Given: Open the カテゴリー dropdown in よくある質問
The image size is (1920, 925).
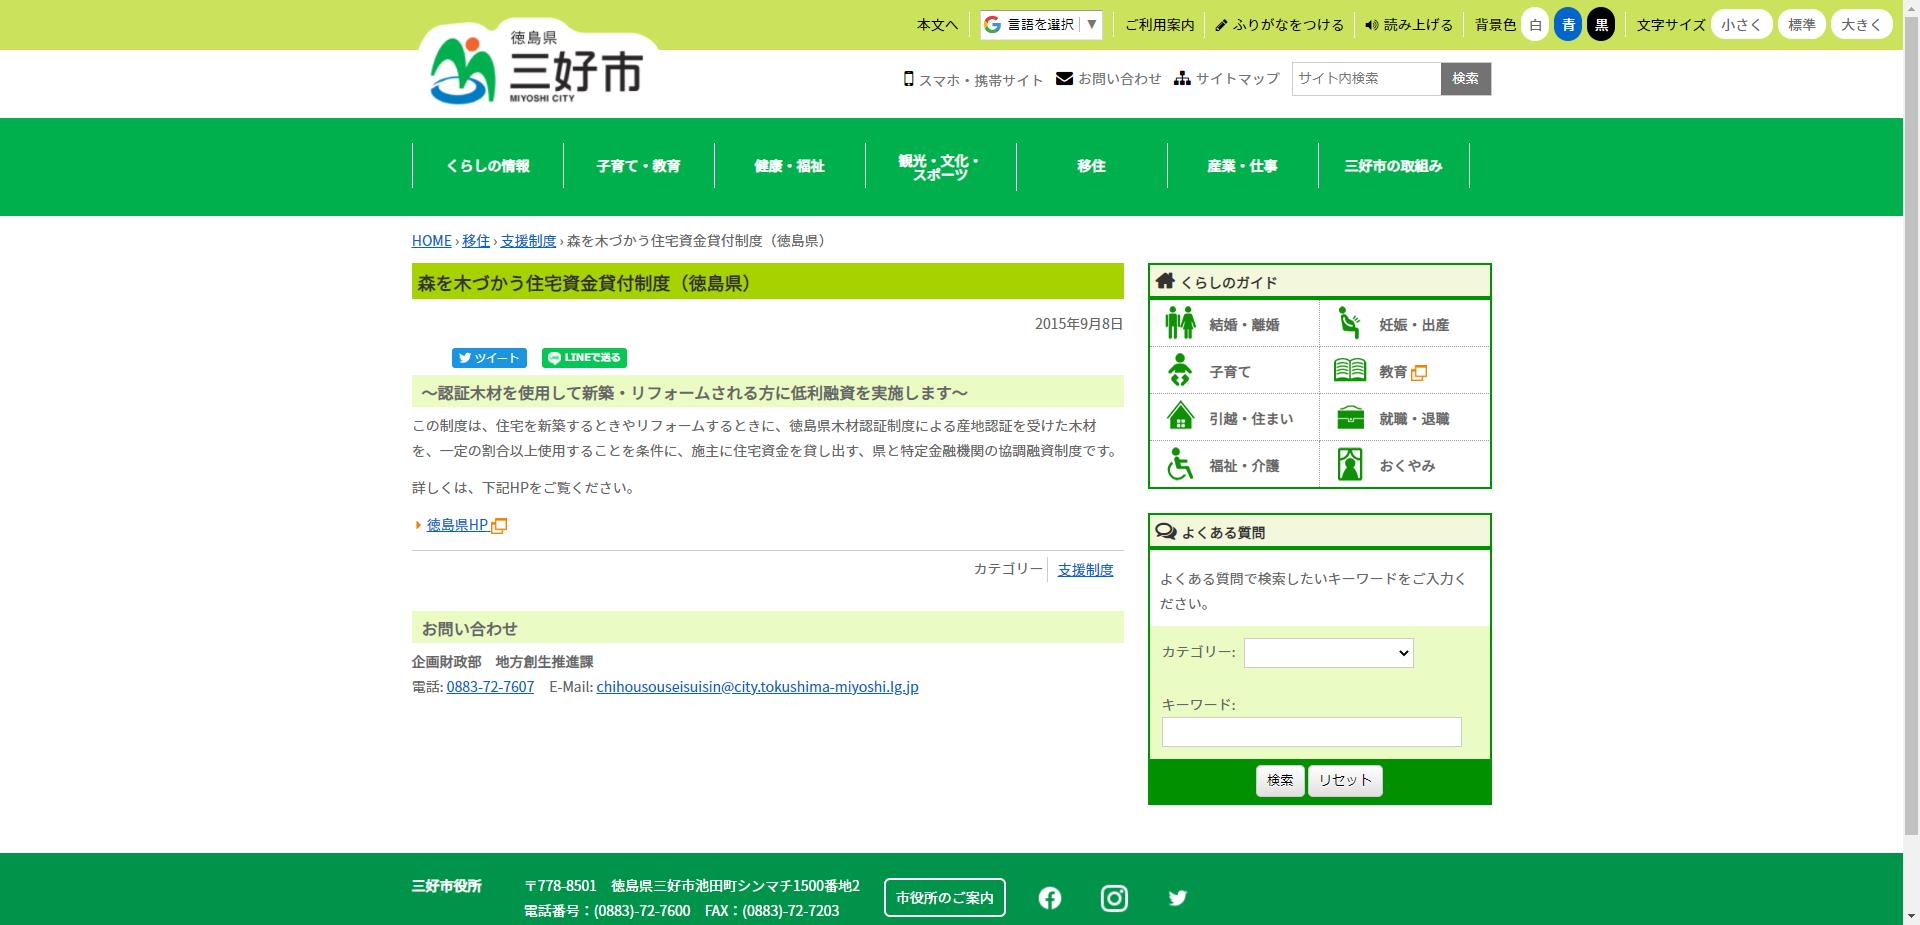Looking at the screenshot, I should 1328,653.
